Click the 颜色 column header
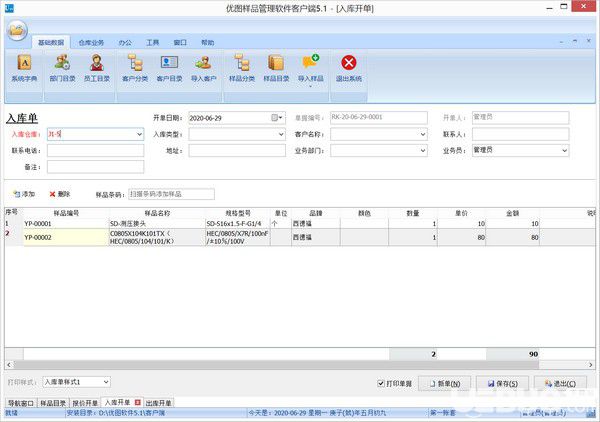Screen dimensions: 600x422 pyautogui.click(x=364, y=213)
